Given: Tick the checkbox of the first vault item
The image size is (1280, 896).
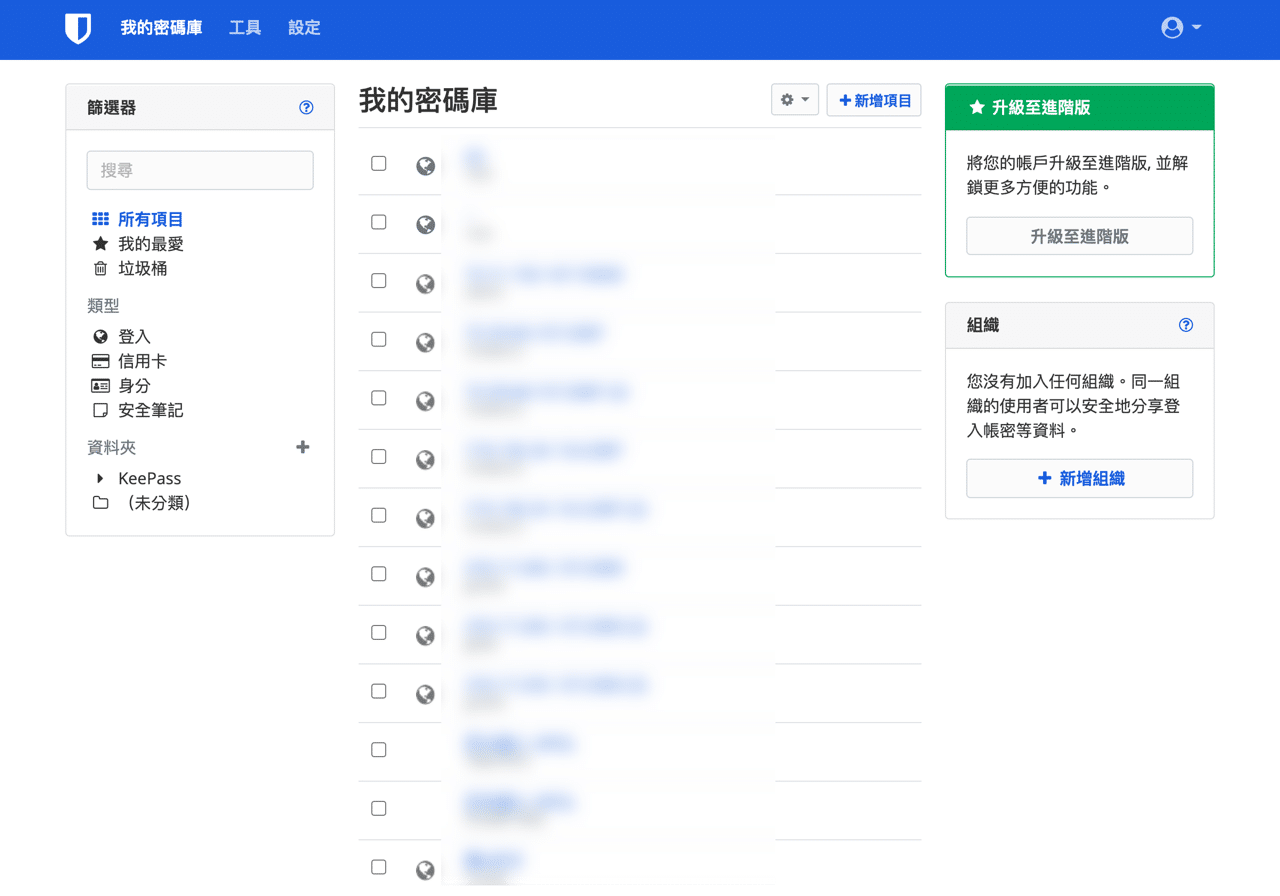Looking at the screenshot, I should 379,163.
